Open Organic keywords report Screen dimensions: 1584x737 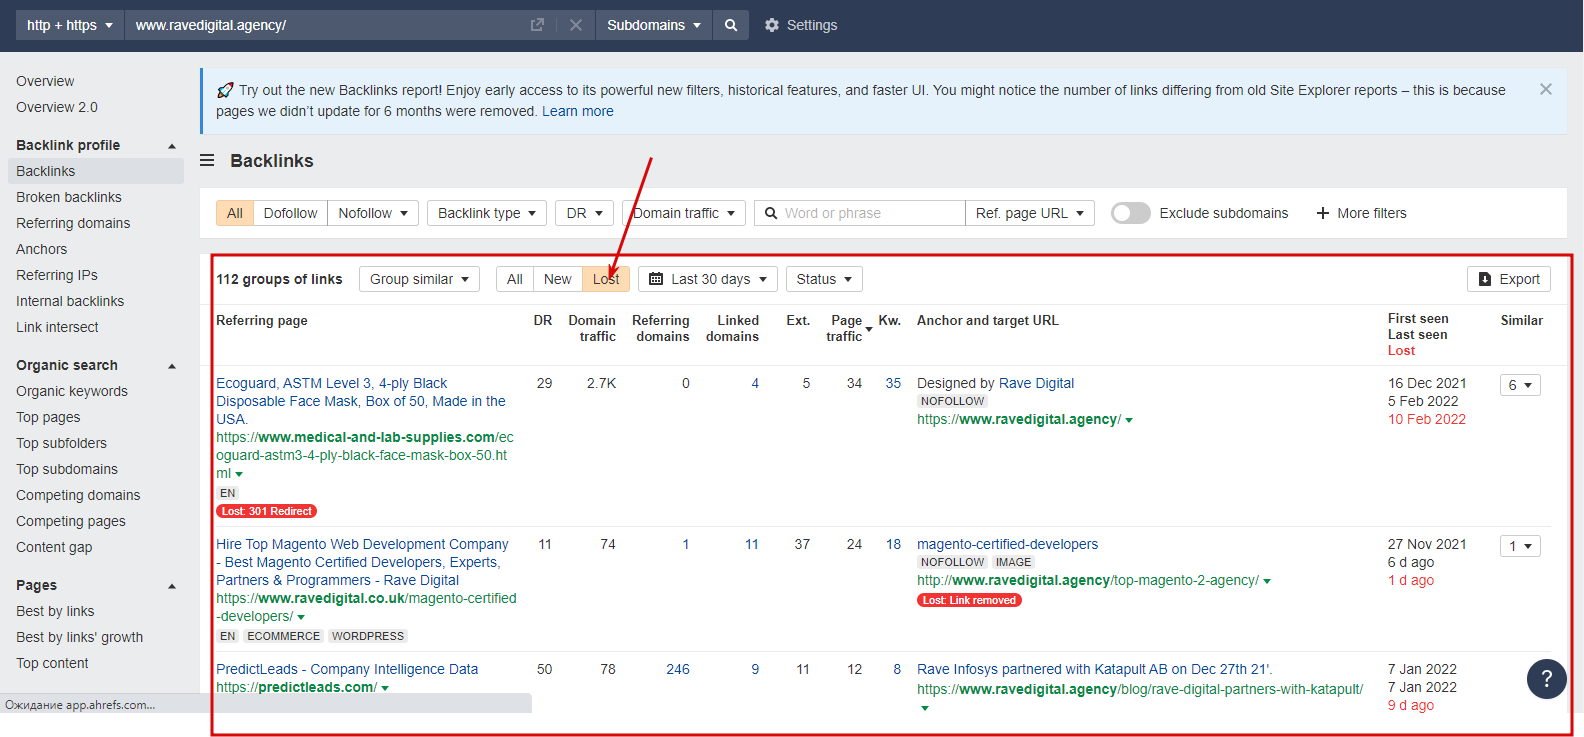pyautogui.click(x=72, y=391)
